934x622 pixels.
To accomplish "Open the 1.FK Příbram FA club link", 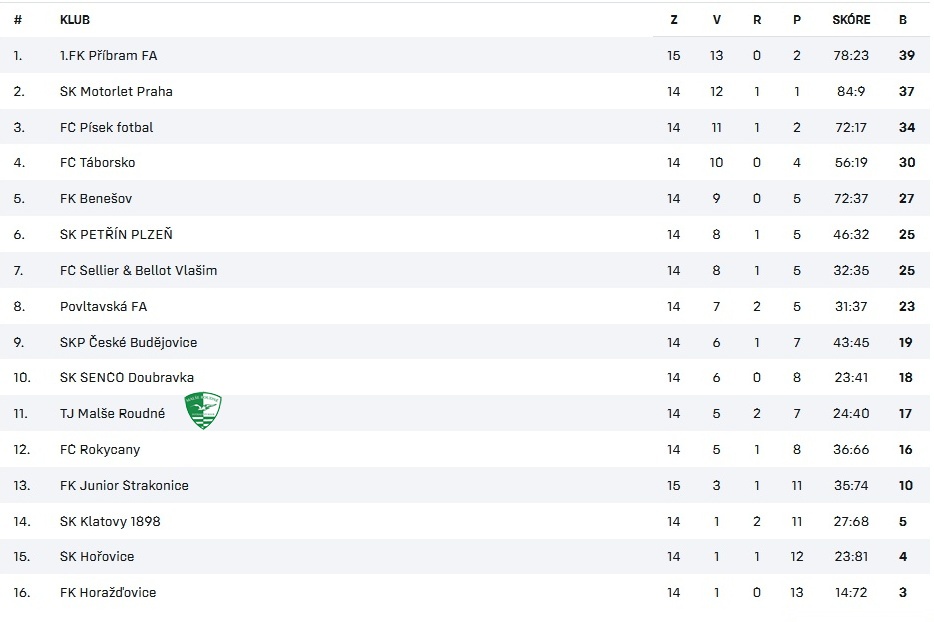I will [x=108, y=55].
